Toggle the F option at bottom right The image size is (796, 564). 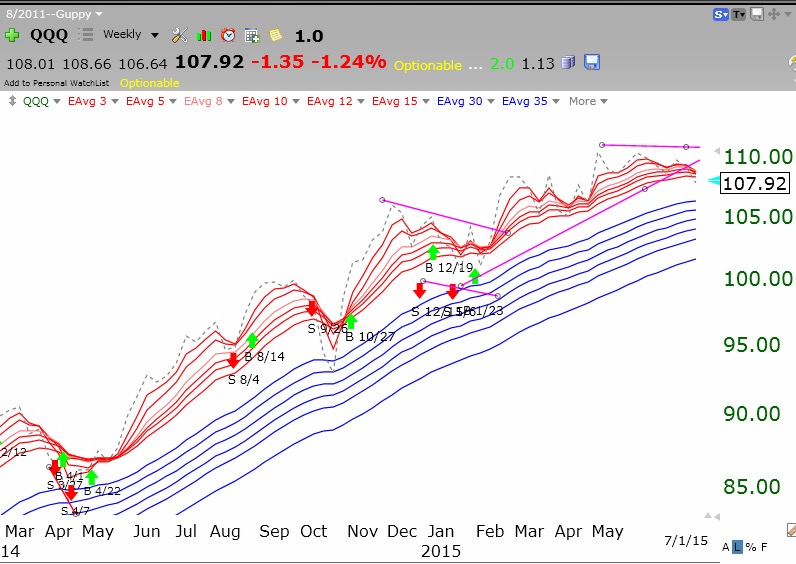(764, 547)
